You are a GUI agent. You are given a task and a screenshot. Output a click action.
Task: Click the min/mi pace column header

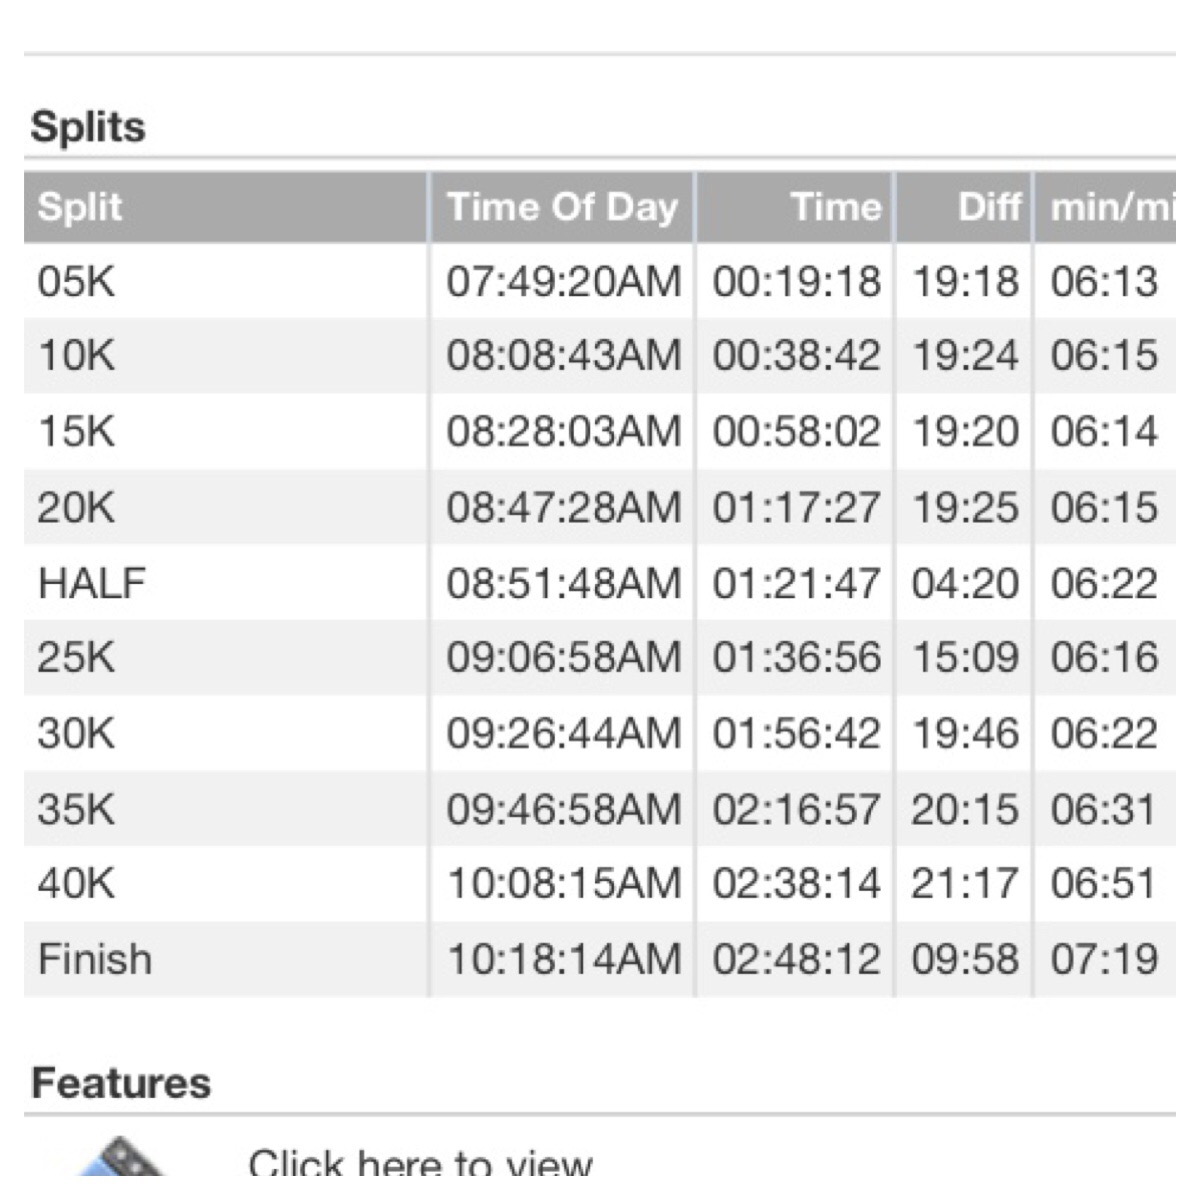coord(1108,207)
